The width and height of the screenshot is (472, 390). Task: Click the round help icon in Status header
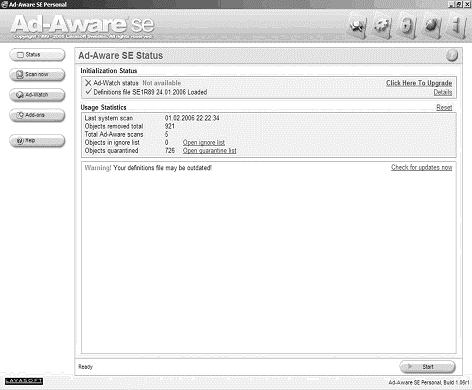(x=452, y=55)
